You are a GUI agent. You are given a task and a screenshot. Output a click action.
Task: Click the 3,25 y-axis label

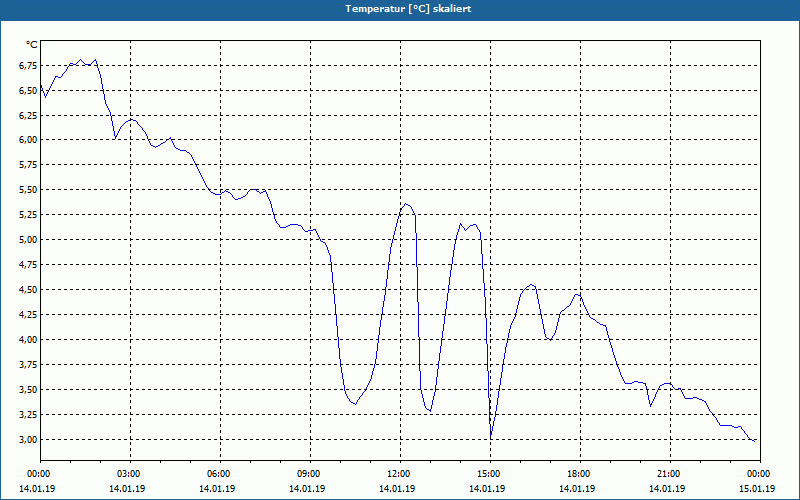(x=28, y=415)
